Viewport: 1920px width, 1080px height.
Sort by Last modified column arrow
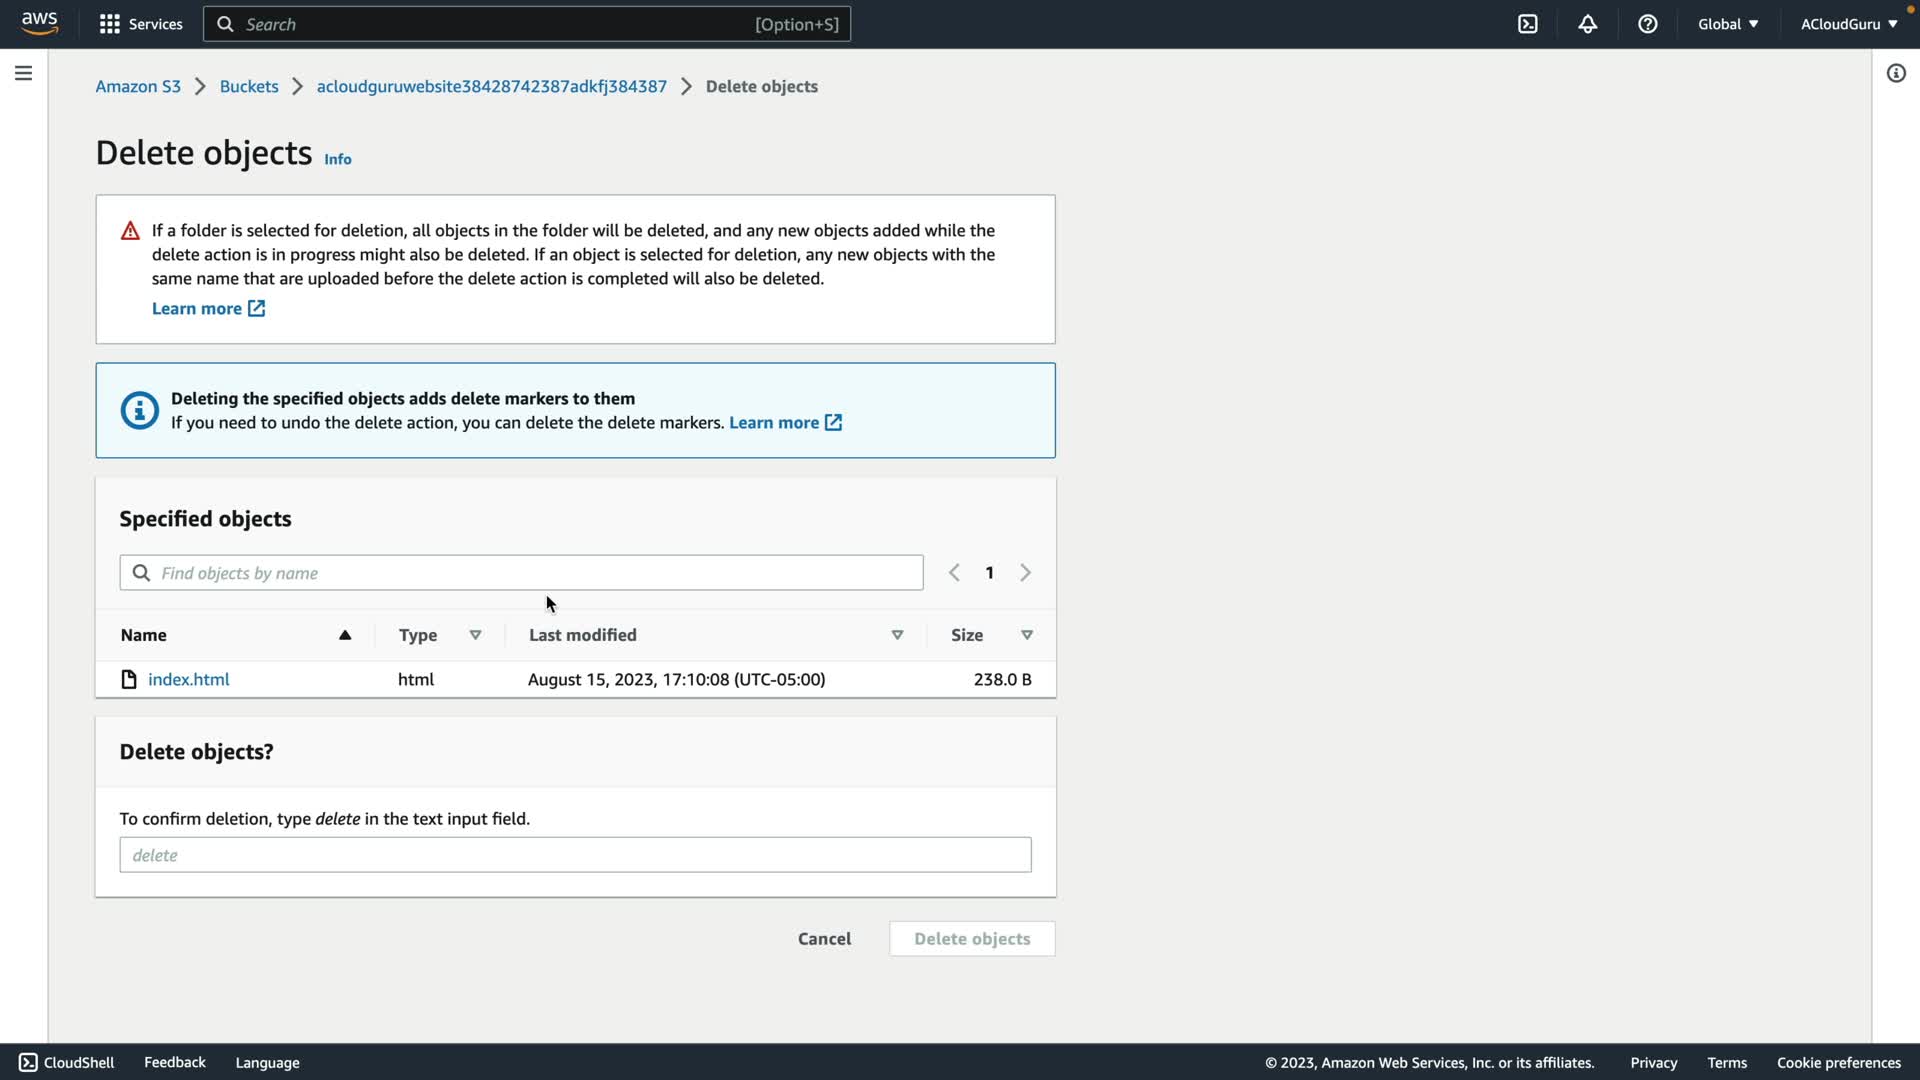[897, 635]
